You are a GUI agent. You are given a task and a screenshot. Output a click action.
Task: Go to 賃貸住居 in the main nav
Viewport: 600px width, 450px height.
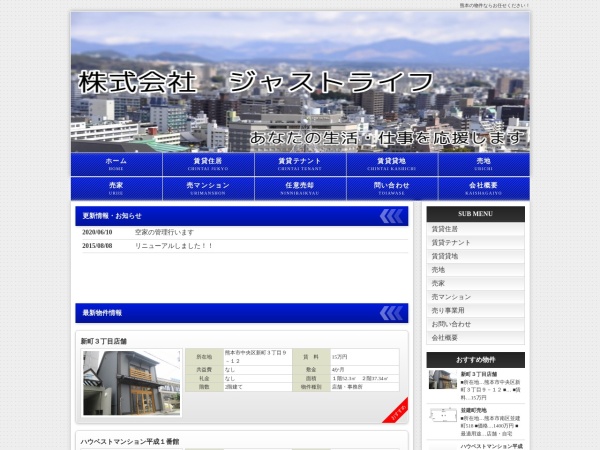coord(208,164)
